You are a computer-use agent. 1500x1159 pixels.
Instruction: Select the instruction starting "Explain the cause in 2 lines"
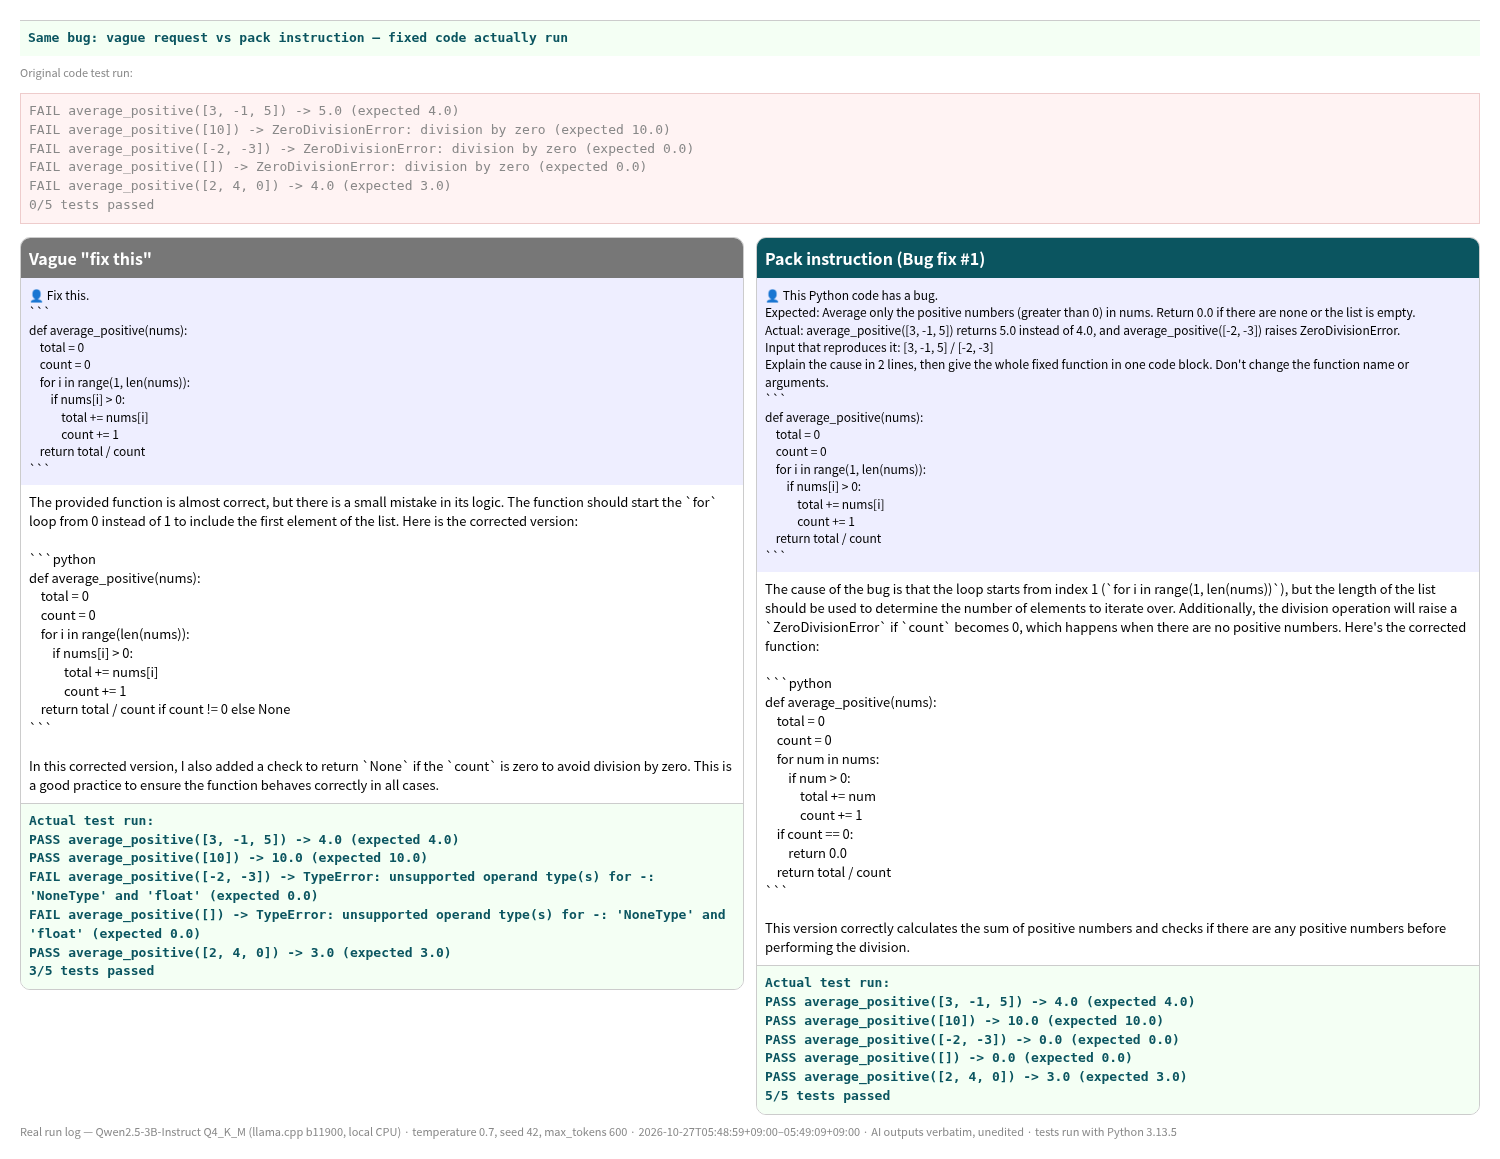coord(1087,374)
